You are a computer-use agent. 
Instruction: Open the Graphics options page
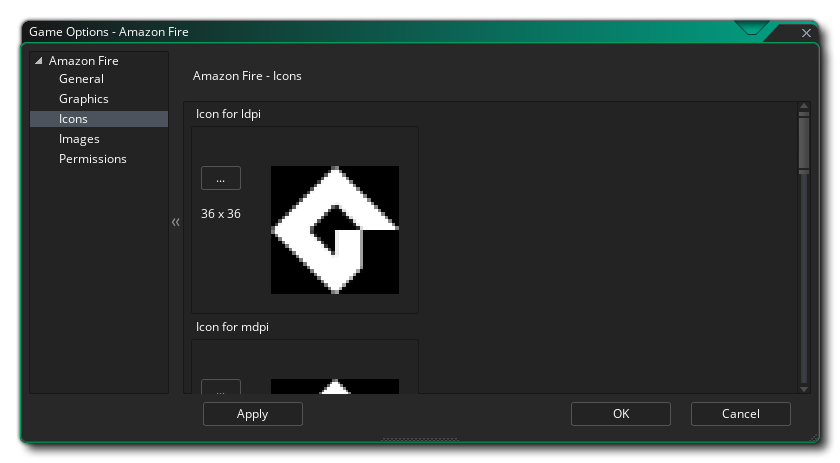(x=84, y=99)
